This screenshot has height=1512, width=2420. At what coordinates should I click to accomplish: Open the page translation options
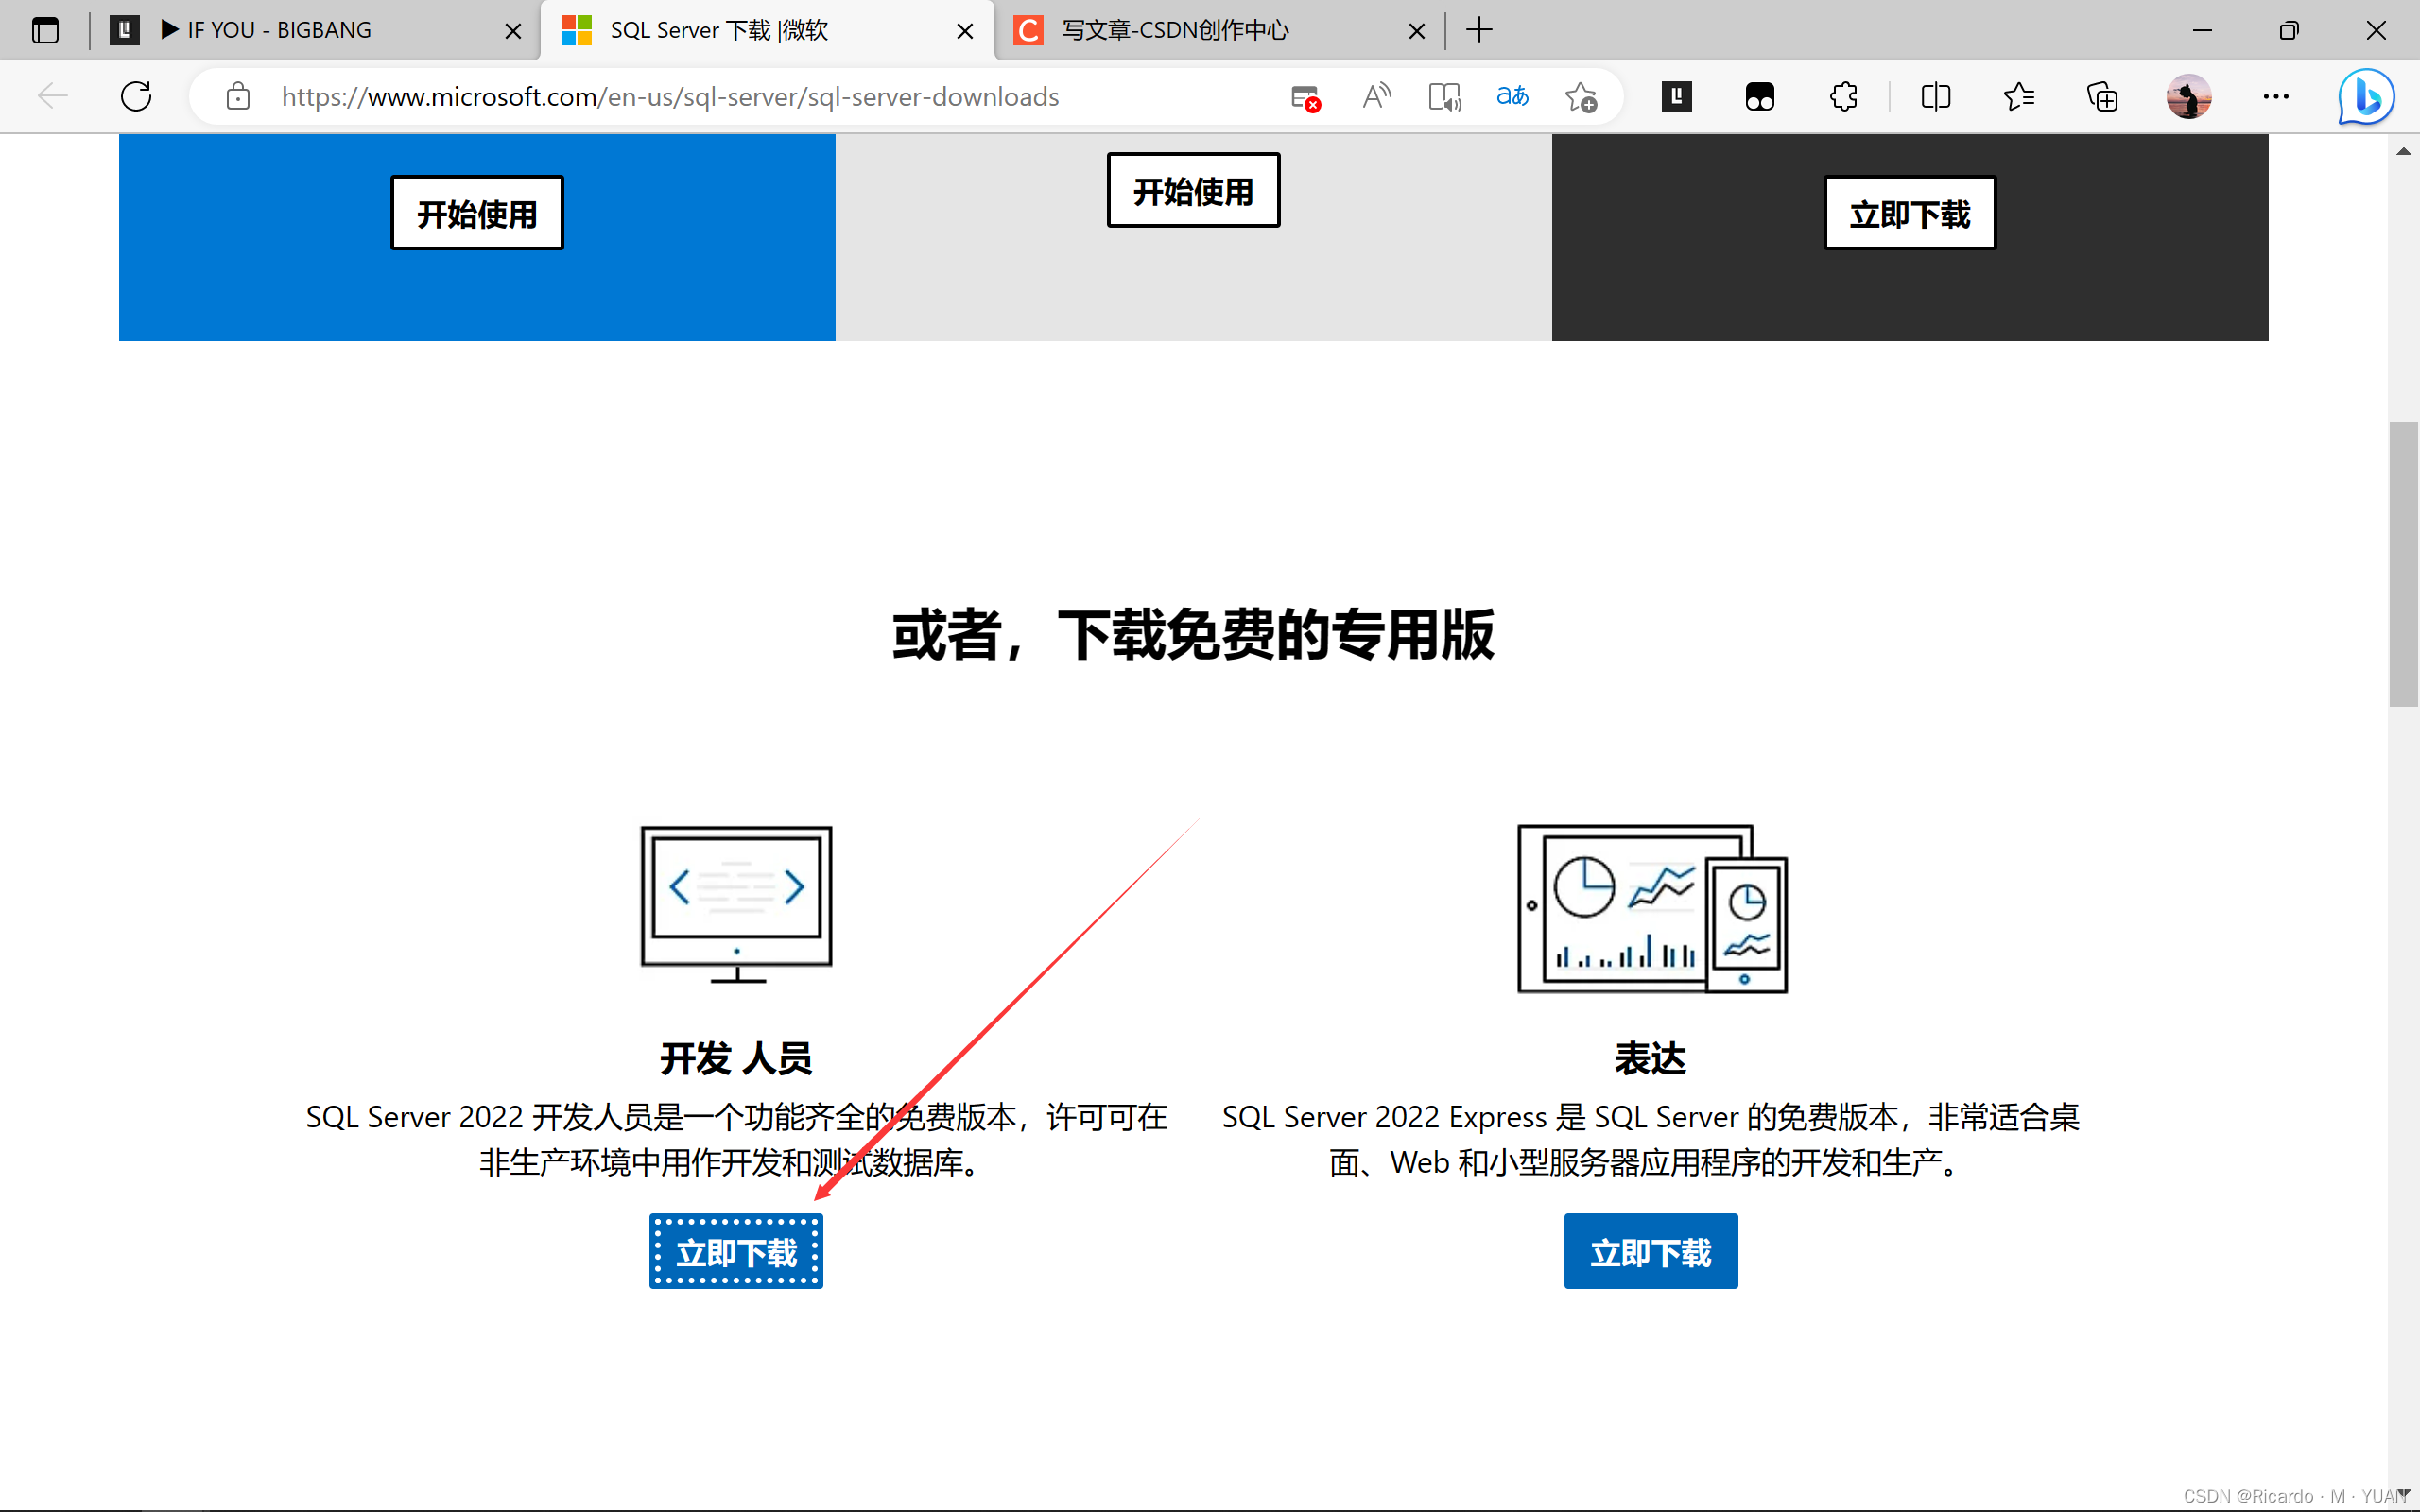[x=1512, y=96]
